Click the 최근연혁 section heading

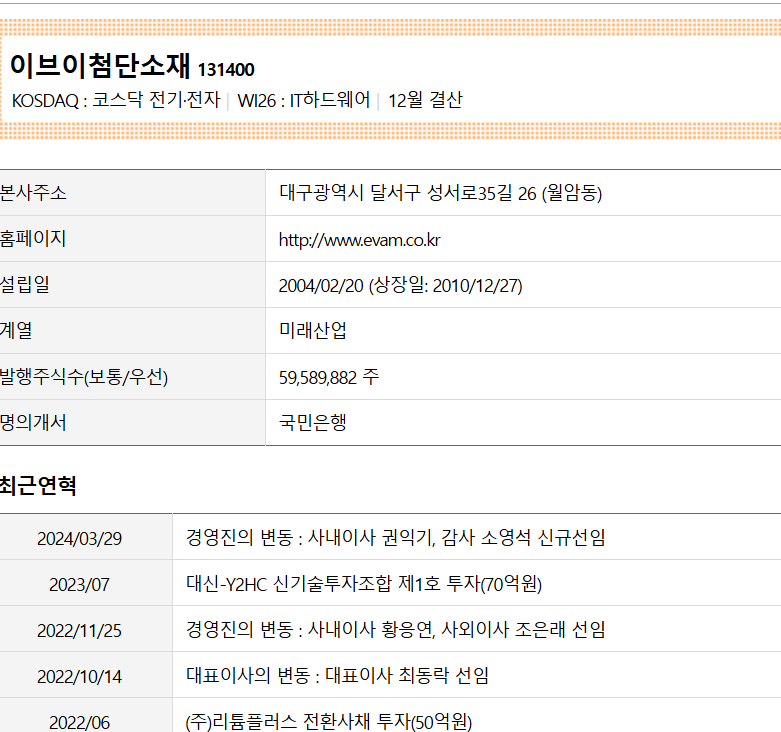[x=38, y=486]
